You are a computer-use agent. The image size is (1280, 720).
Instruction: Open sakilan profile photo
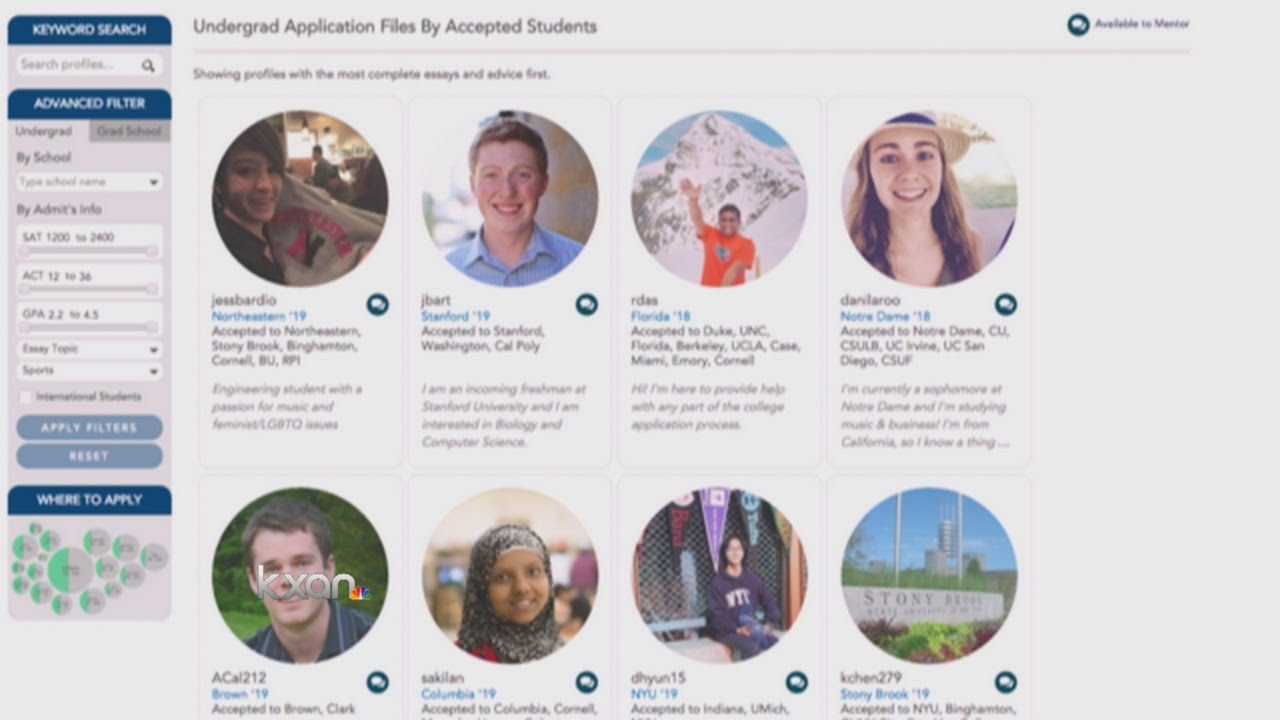[x=510, y=575]
